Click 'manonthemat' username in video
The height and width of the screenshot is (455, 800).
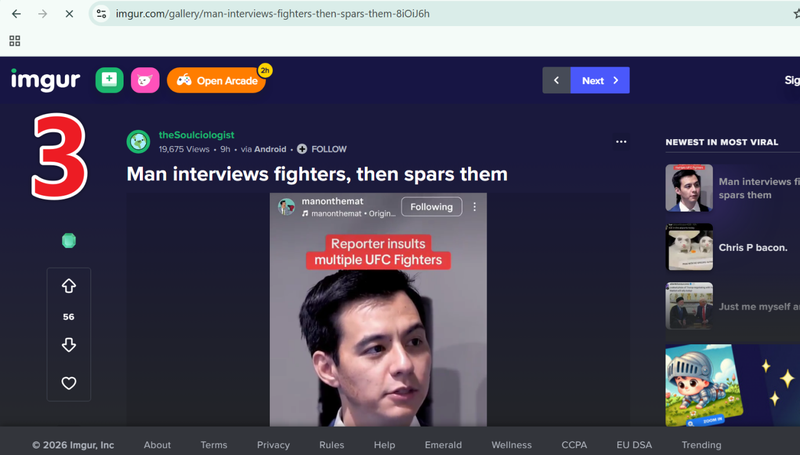point(333,201)
